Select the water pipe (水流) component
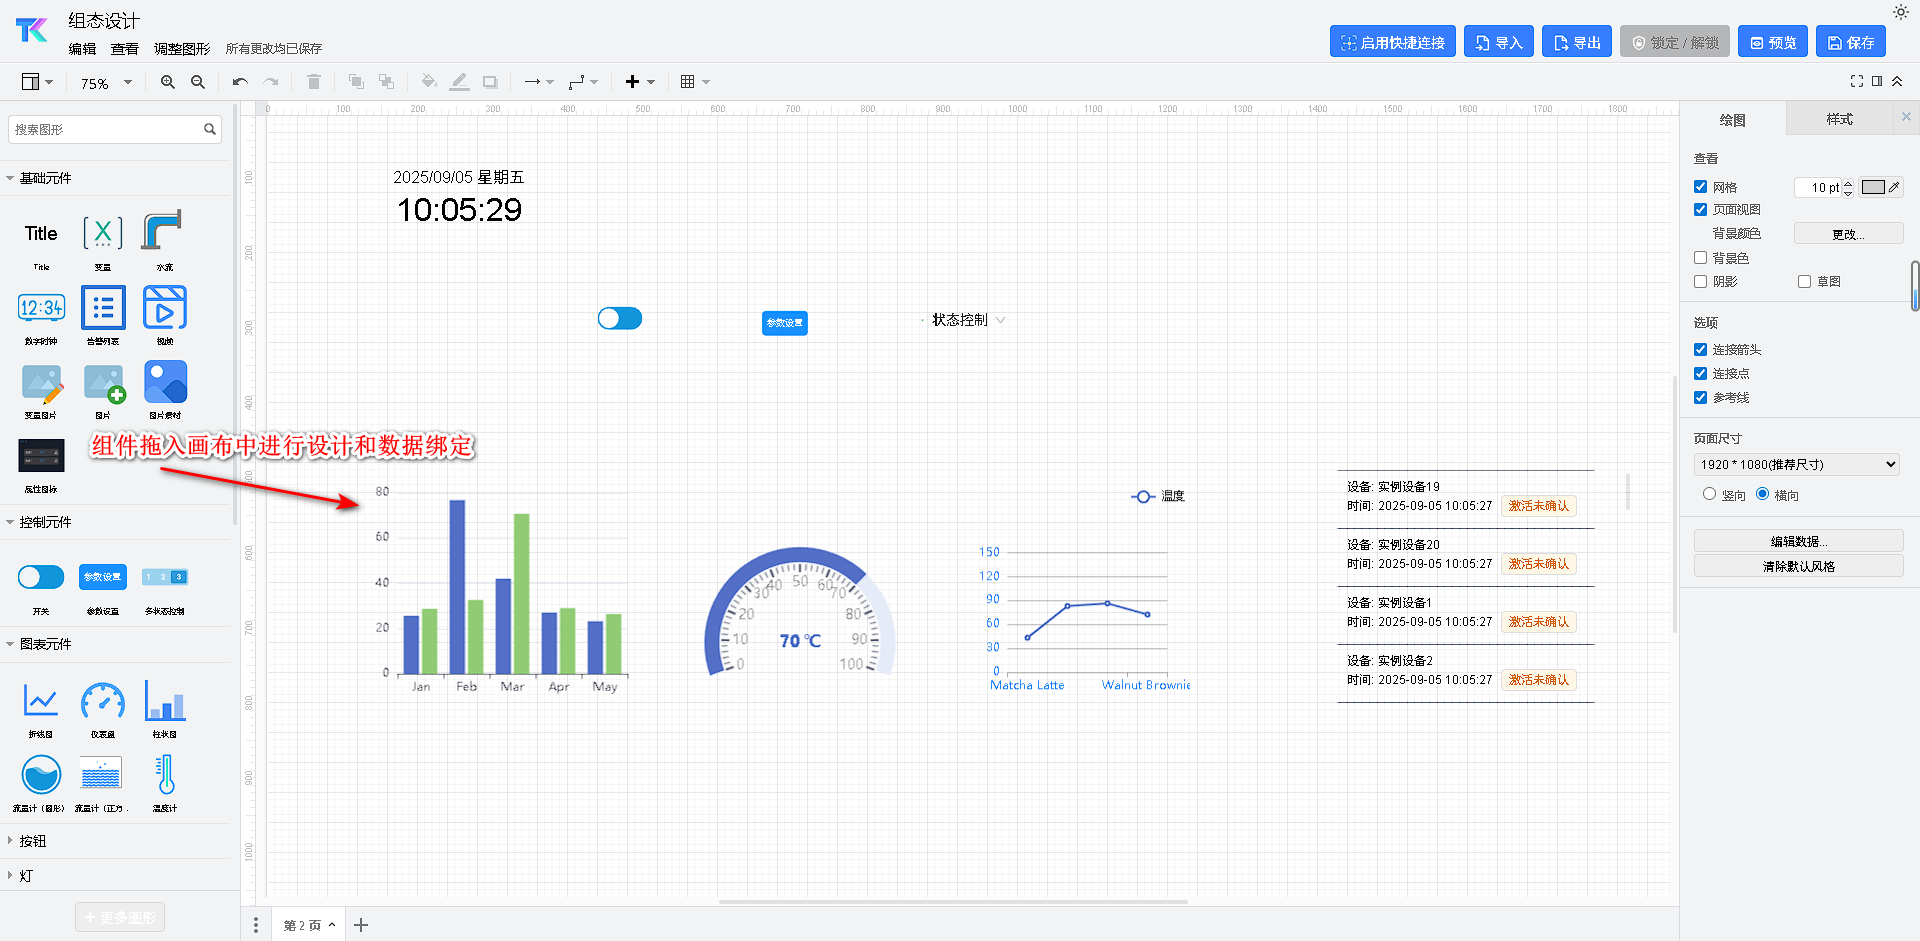Image resolution: width=1920 pixels, height=941 pixels. pos(163,233)
